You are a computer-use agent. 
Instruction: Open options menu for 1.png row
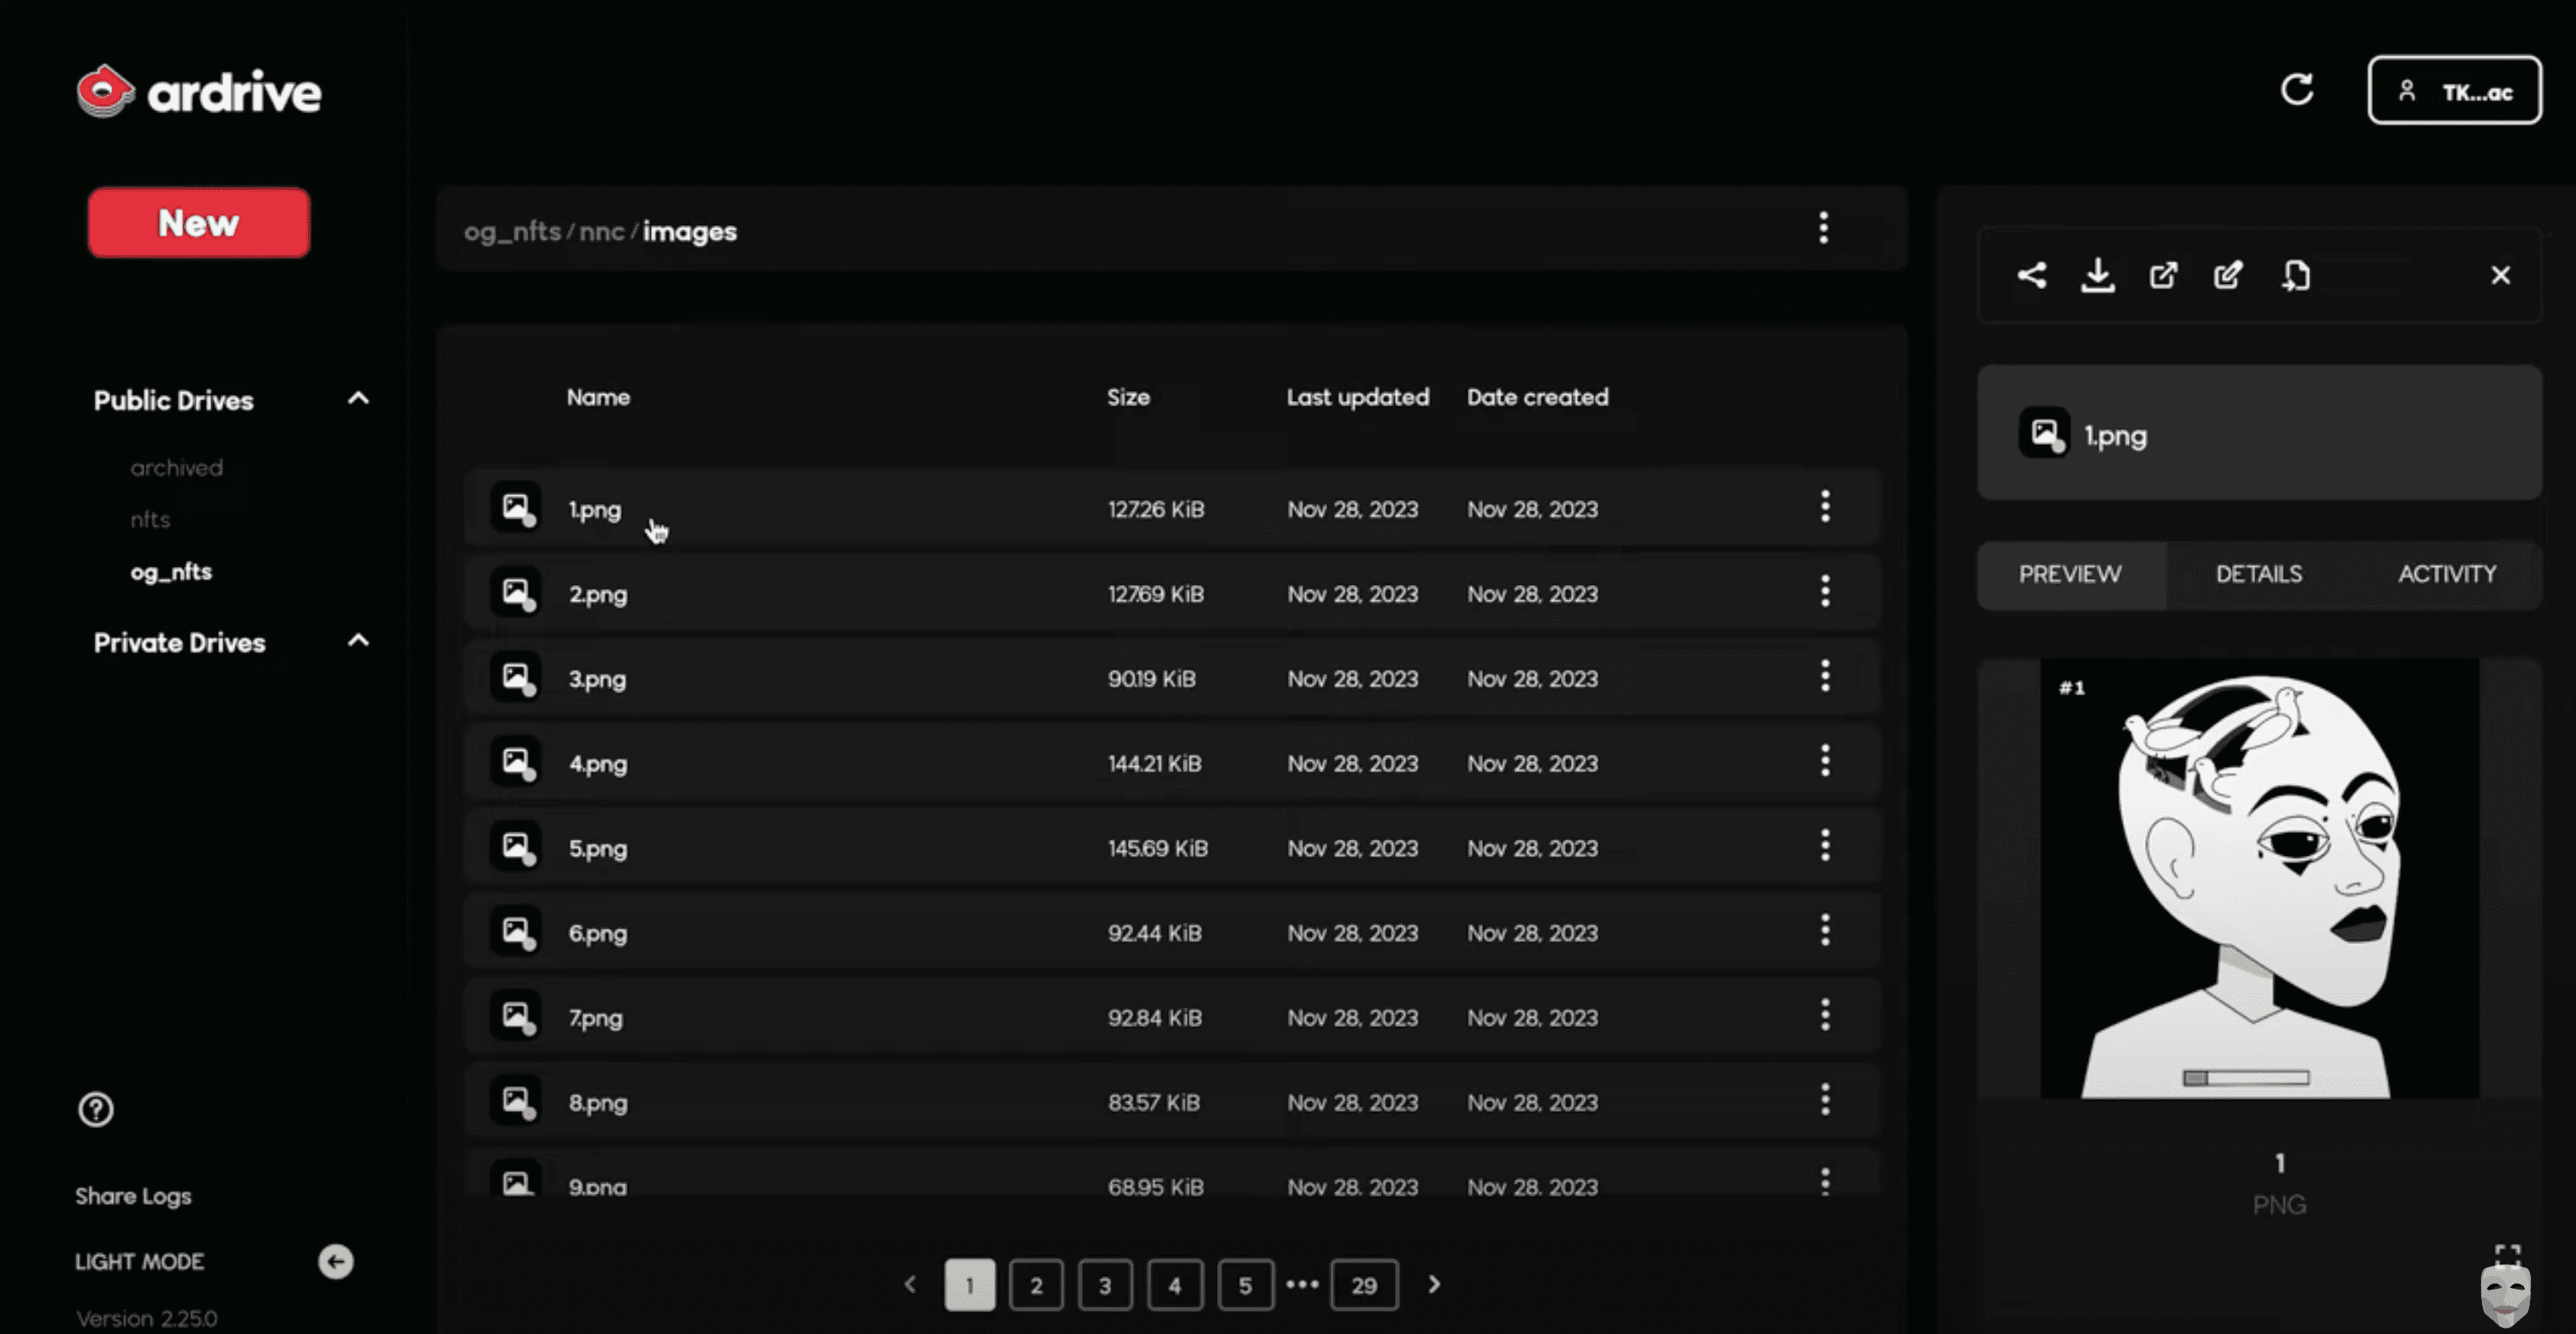(x=1825, y=506)
